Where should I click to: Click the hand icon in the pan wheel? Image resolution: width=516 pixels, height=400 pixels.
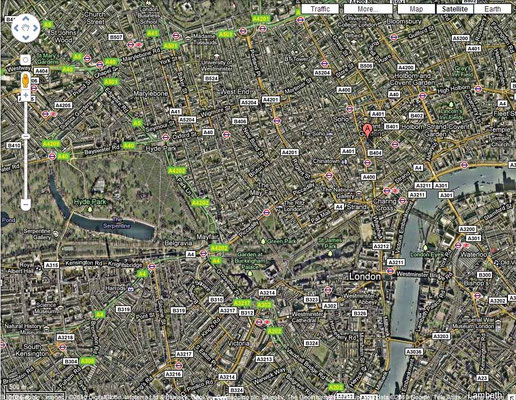click(x=26, y=28)
